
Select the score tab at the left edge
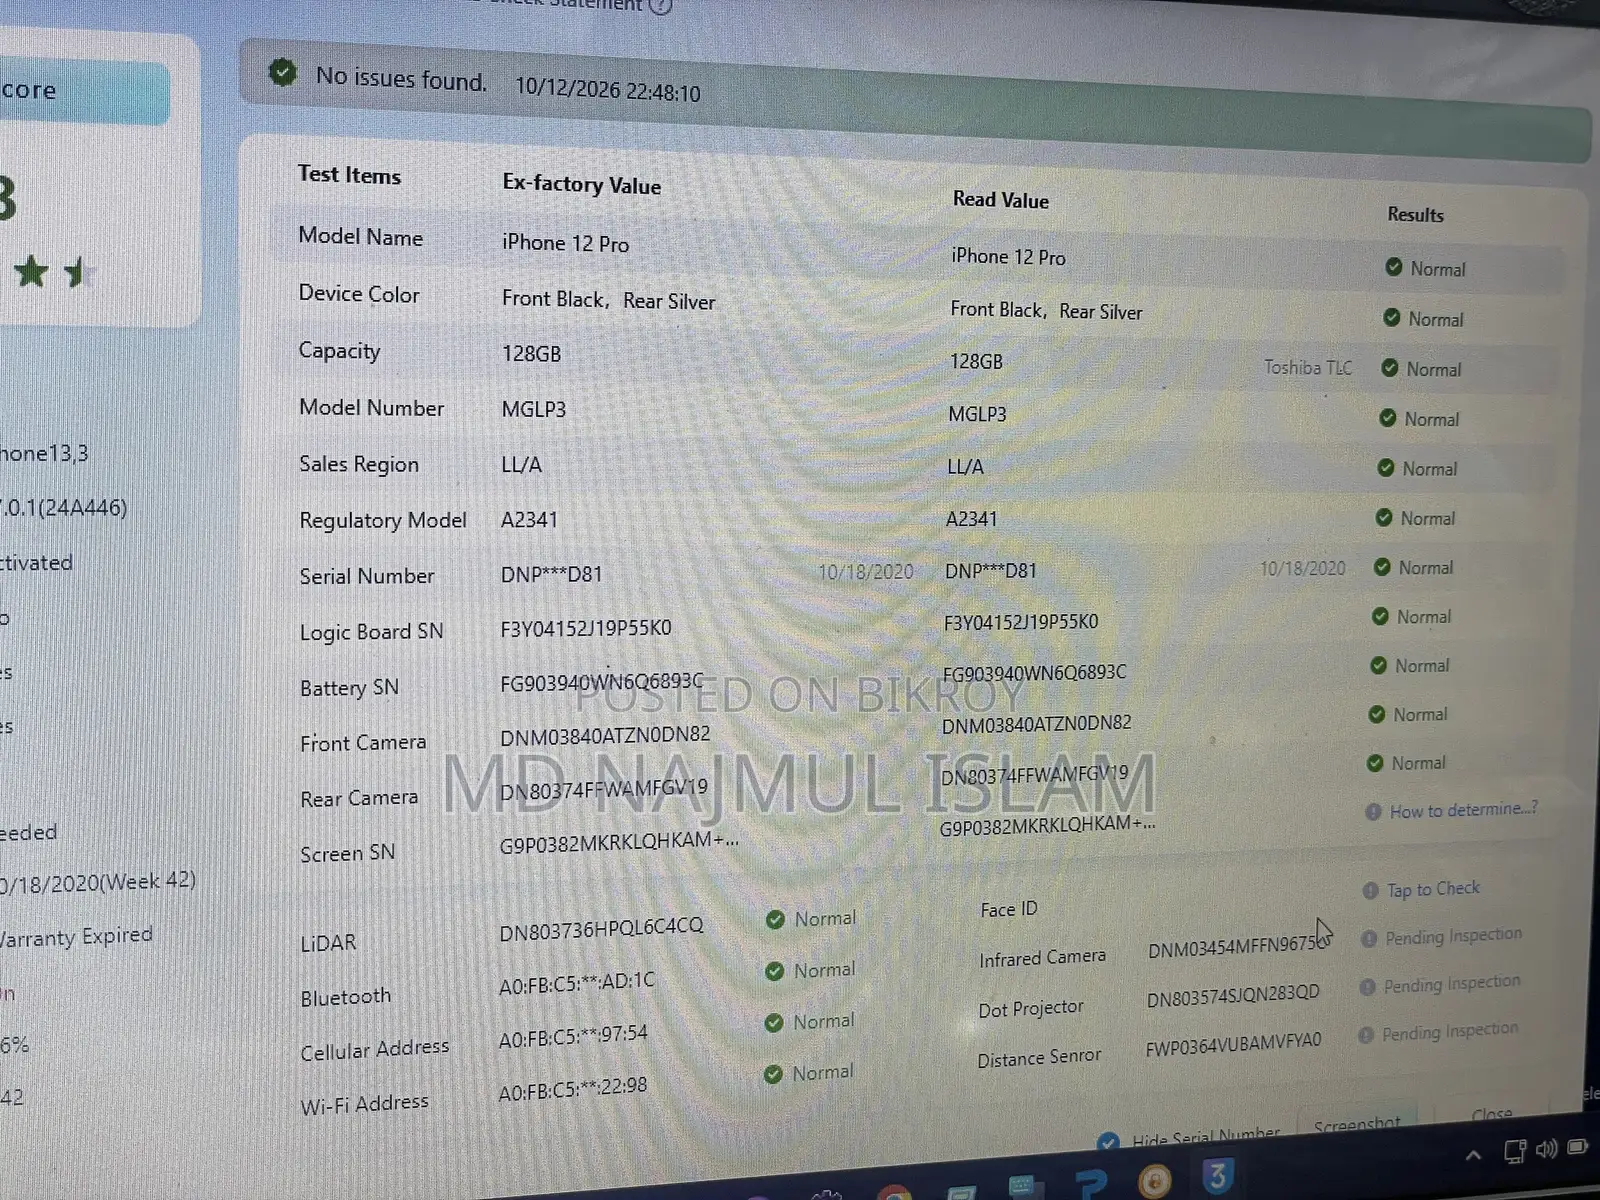click(x=84, y=92)
